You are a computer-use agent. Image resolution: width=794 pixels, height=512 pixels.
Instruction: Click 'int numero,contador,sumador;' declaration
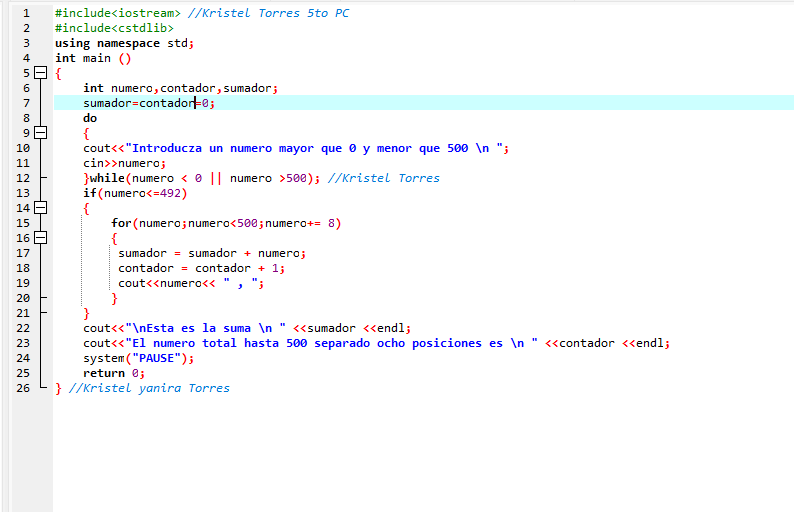click(181, 88)
